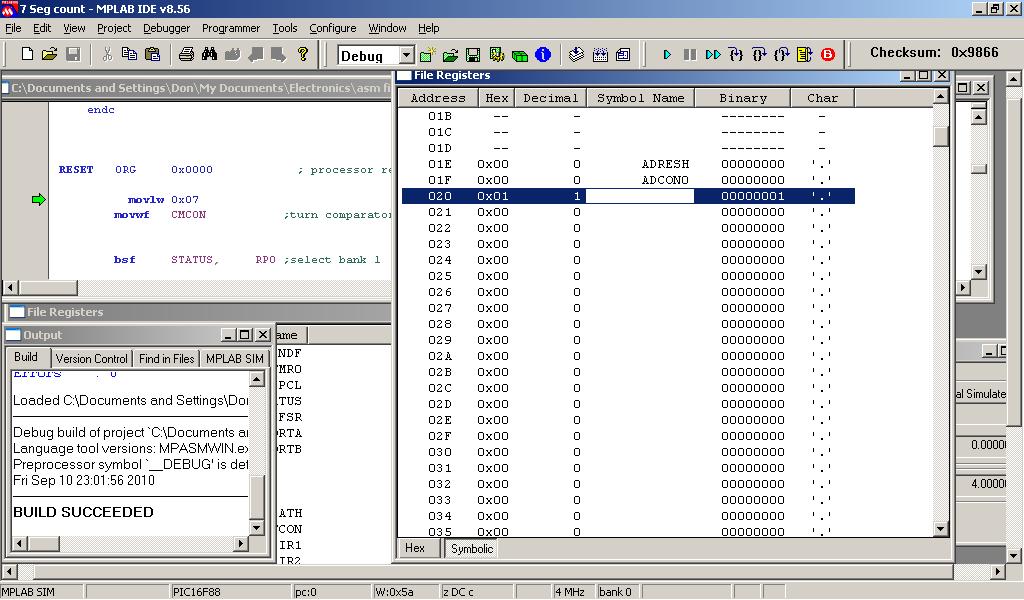Run the program with the blue play icon
This screenshot has width=1024, height=600.
pyautogui.click(x=667, y=55)
